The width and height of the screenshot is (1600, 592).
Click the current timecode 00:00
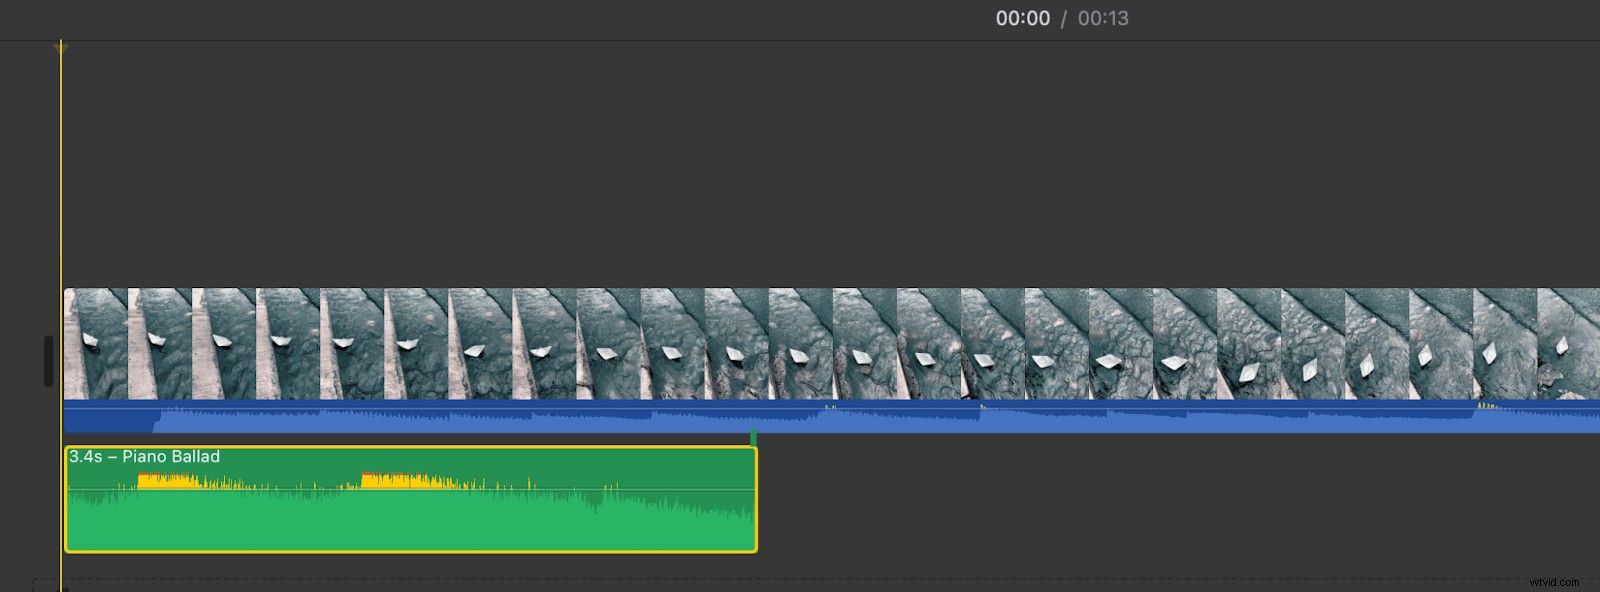click(x=1022, y=18)
